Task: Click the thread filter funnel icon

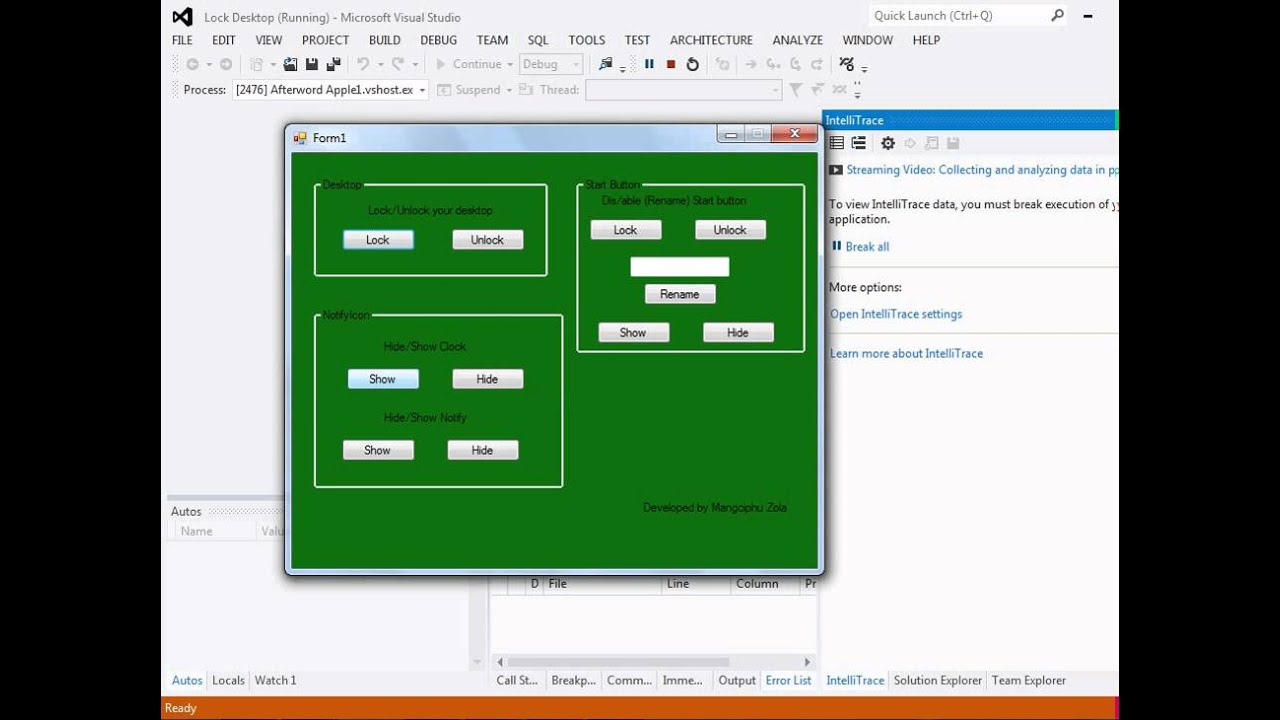Action: (x=795, y=90)
